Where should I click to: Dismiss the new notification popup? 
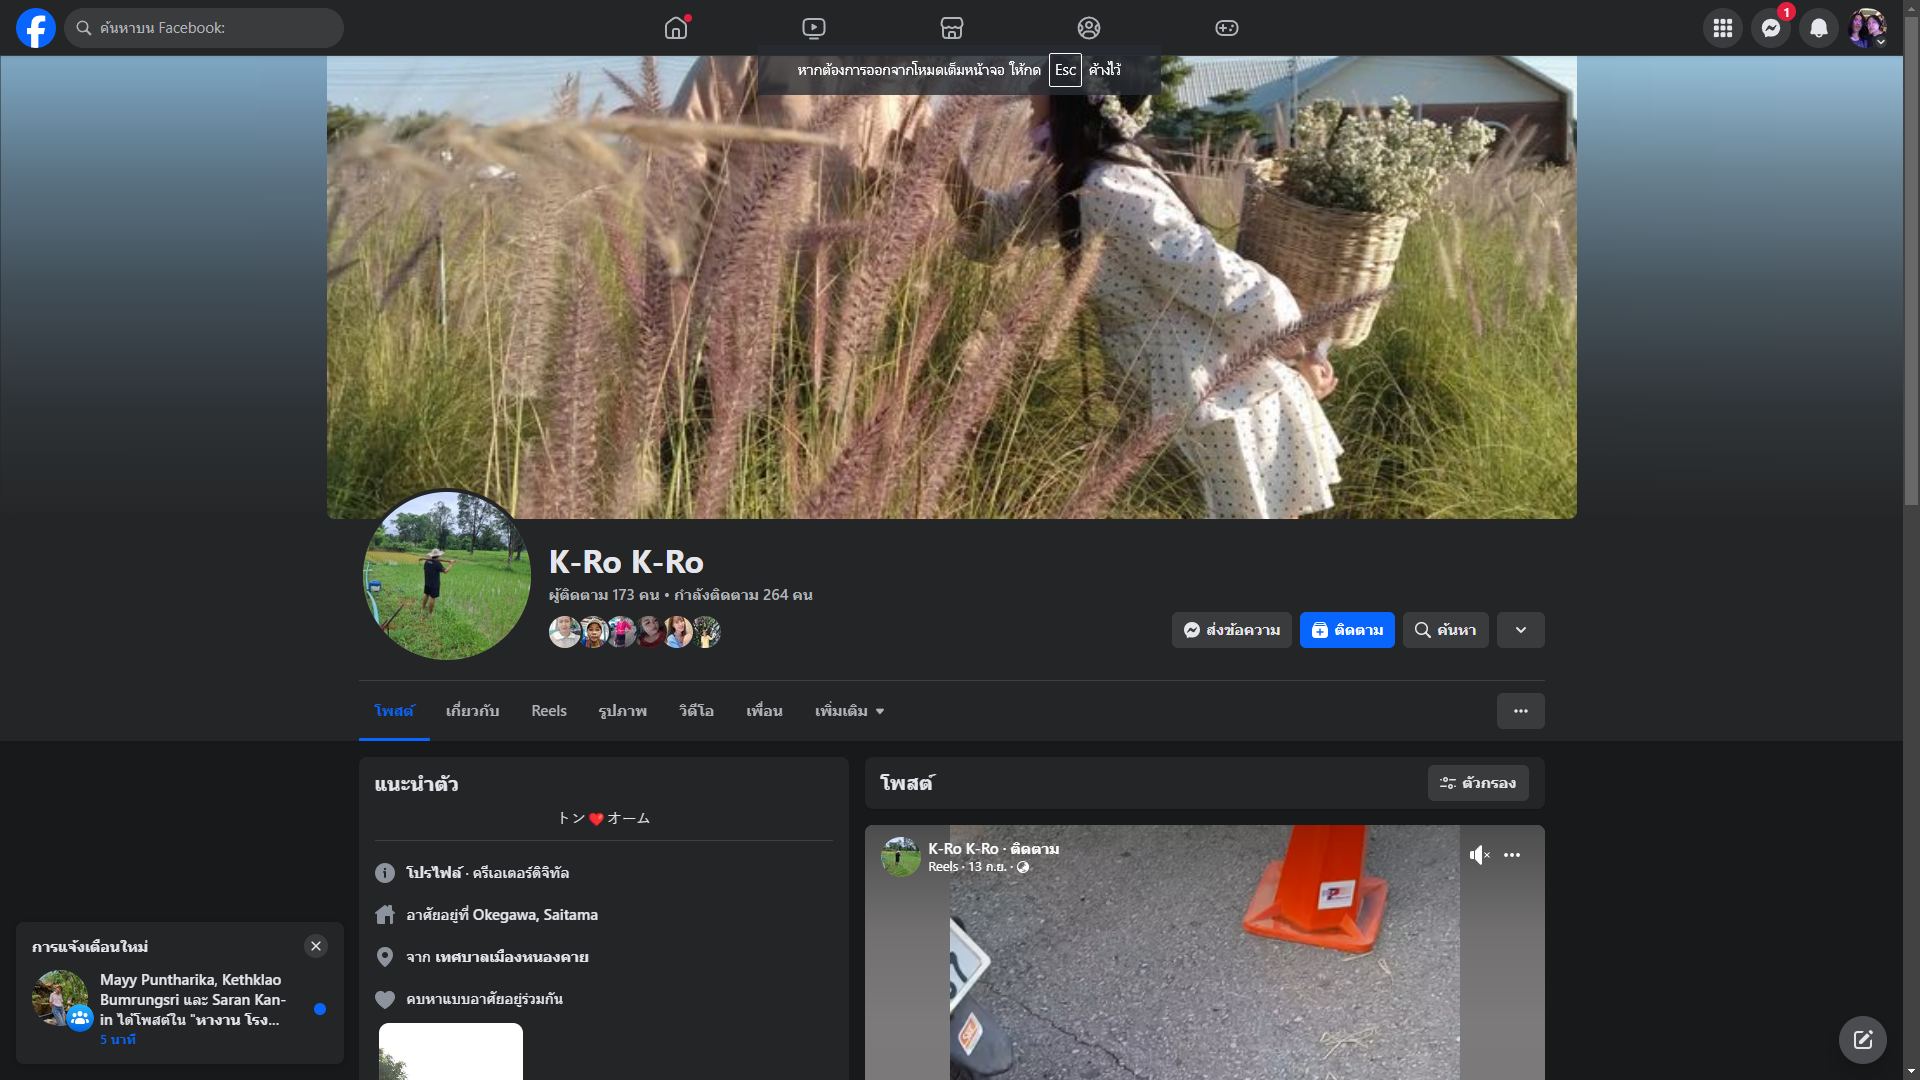(316, 946)
